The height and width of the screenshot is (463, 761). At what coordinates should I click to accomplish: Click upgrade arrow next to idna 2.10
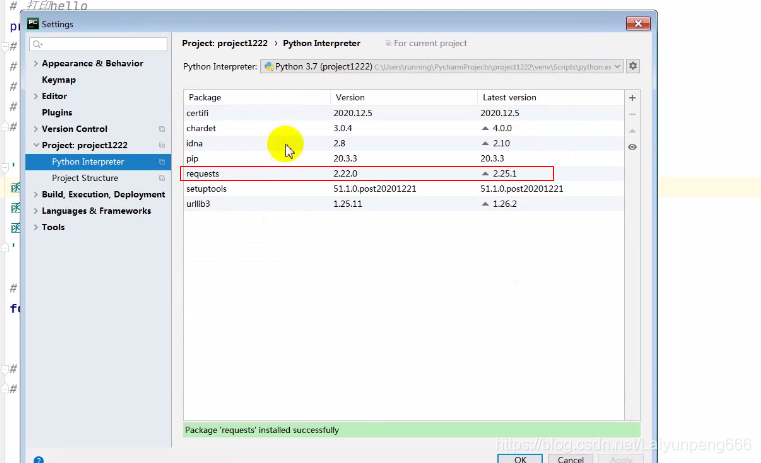485,144
